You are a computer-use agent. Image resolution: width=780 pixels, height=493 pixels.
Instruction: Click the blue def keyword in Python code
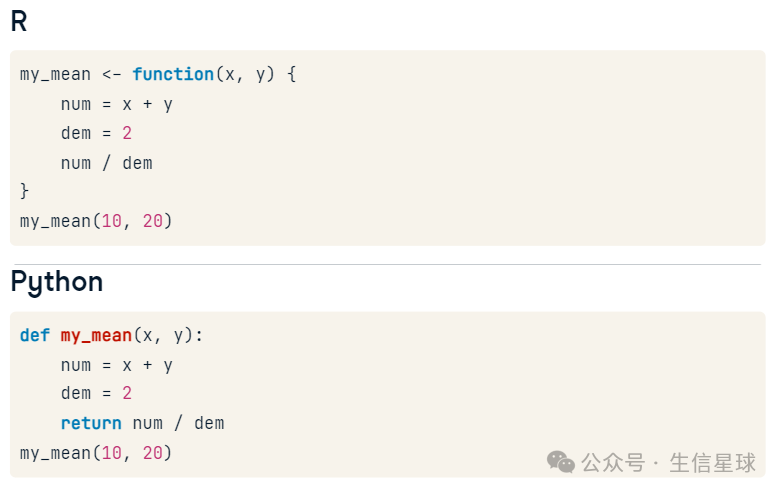click(35, 335)
